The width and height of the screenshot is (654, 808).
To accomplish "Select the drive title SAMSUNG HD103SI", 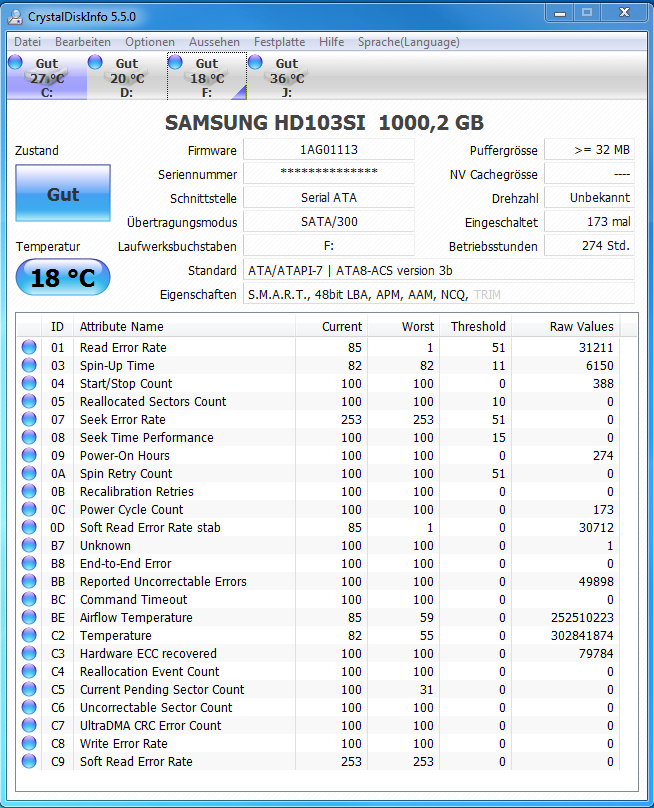I will (x=265, y=123).
